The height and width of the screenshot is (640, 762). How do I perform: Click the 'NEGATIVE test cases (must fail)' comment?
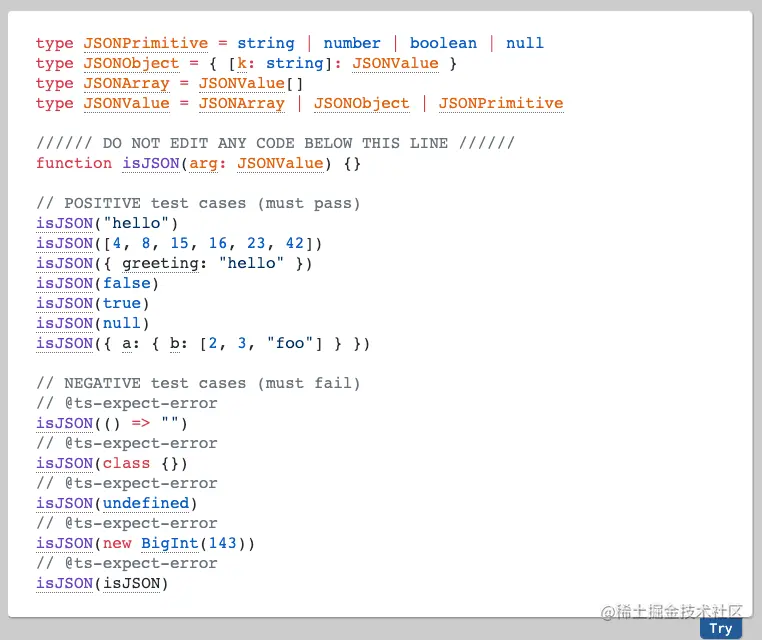click(198, 383)
